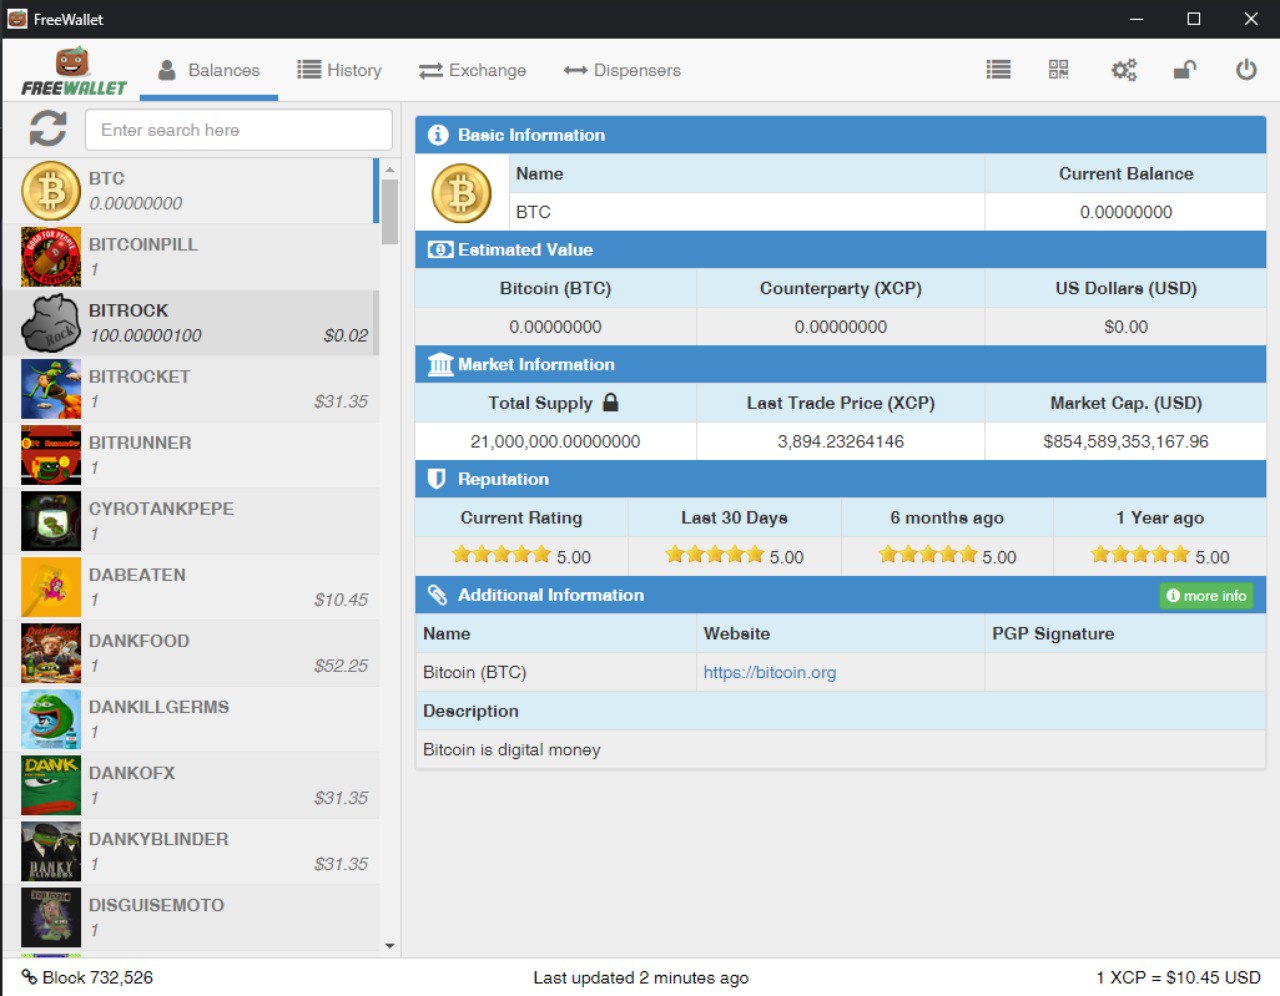Screen dimensions: 1280x996
Task: Click the Market Information bank icon
Action: click(x=440, y=364)
